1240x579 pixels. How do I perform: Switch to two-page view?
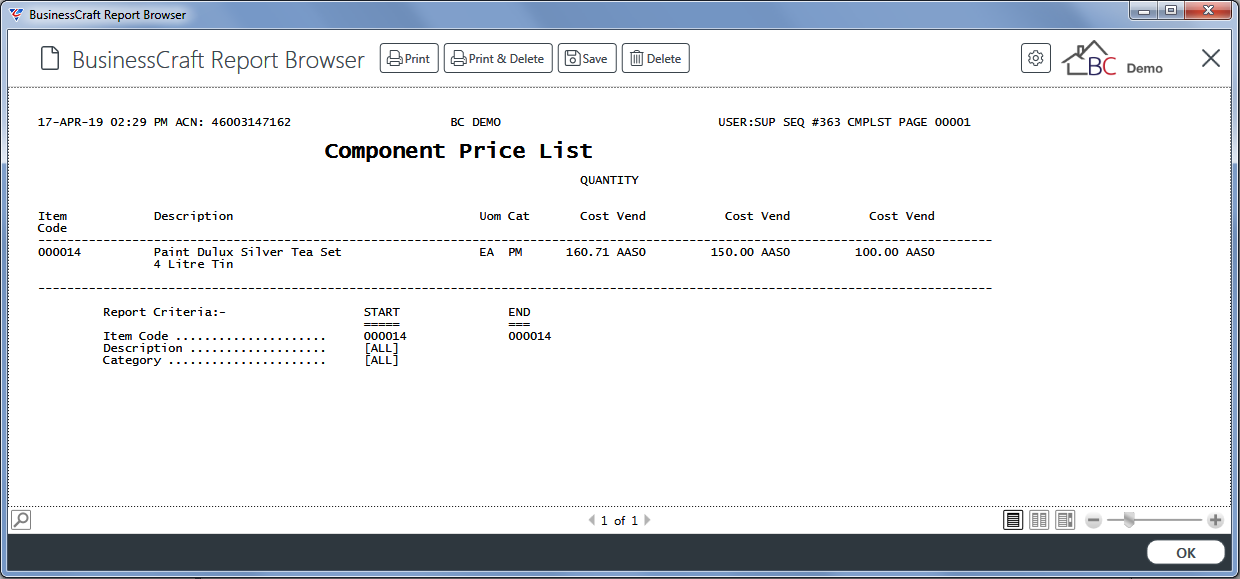[1039, 520]
